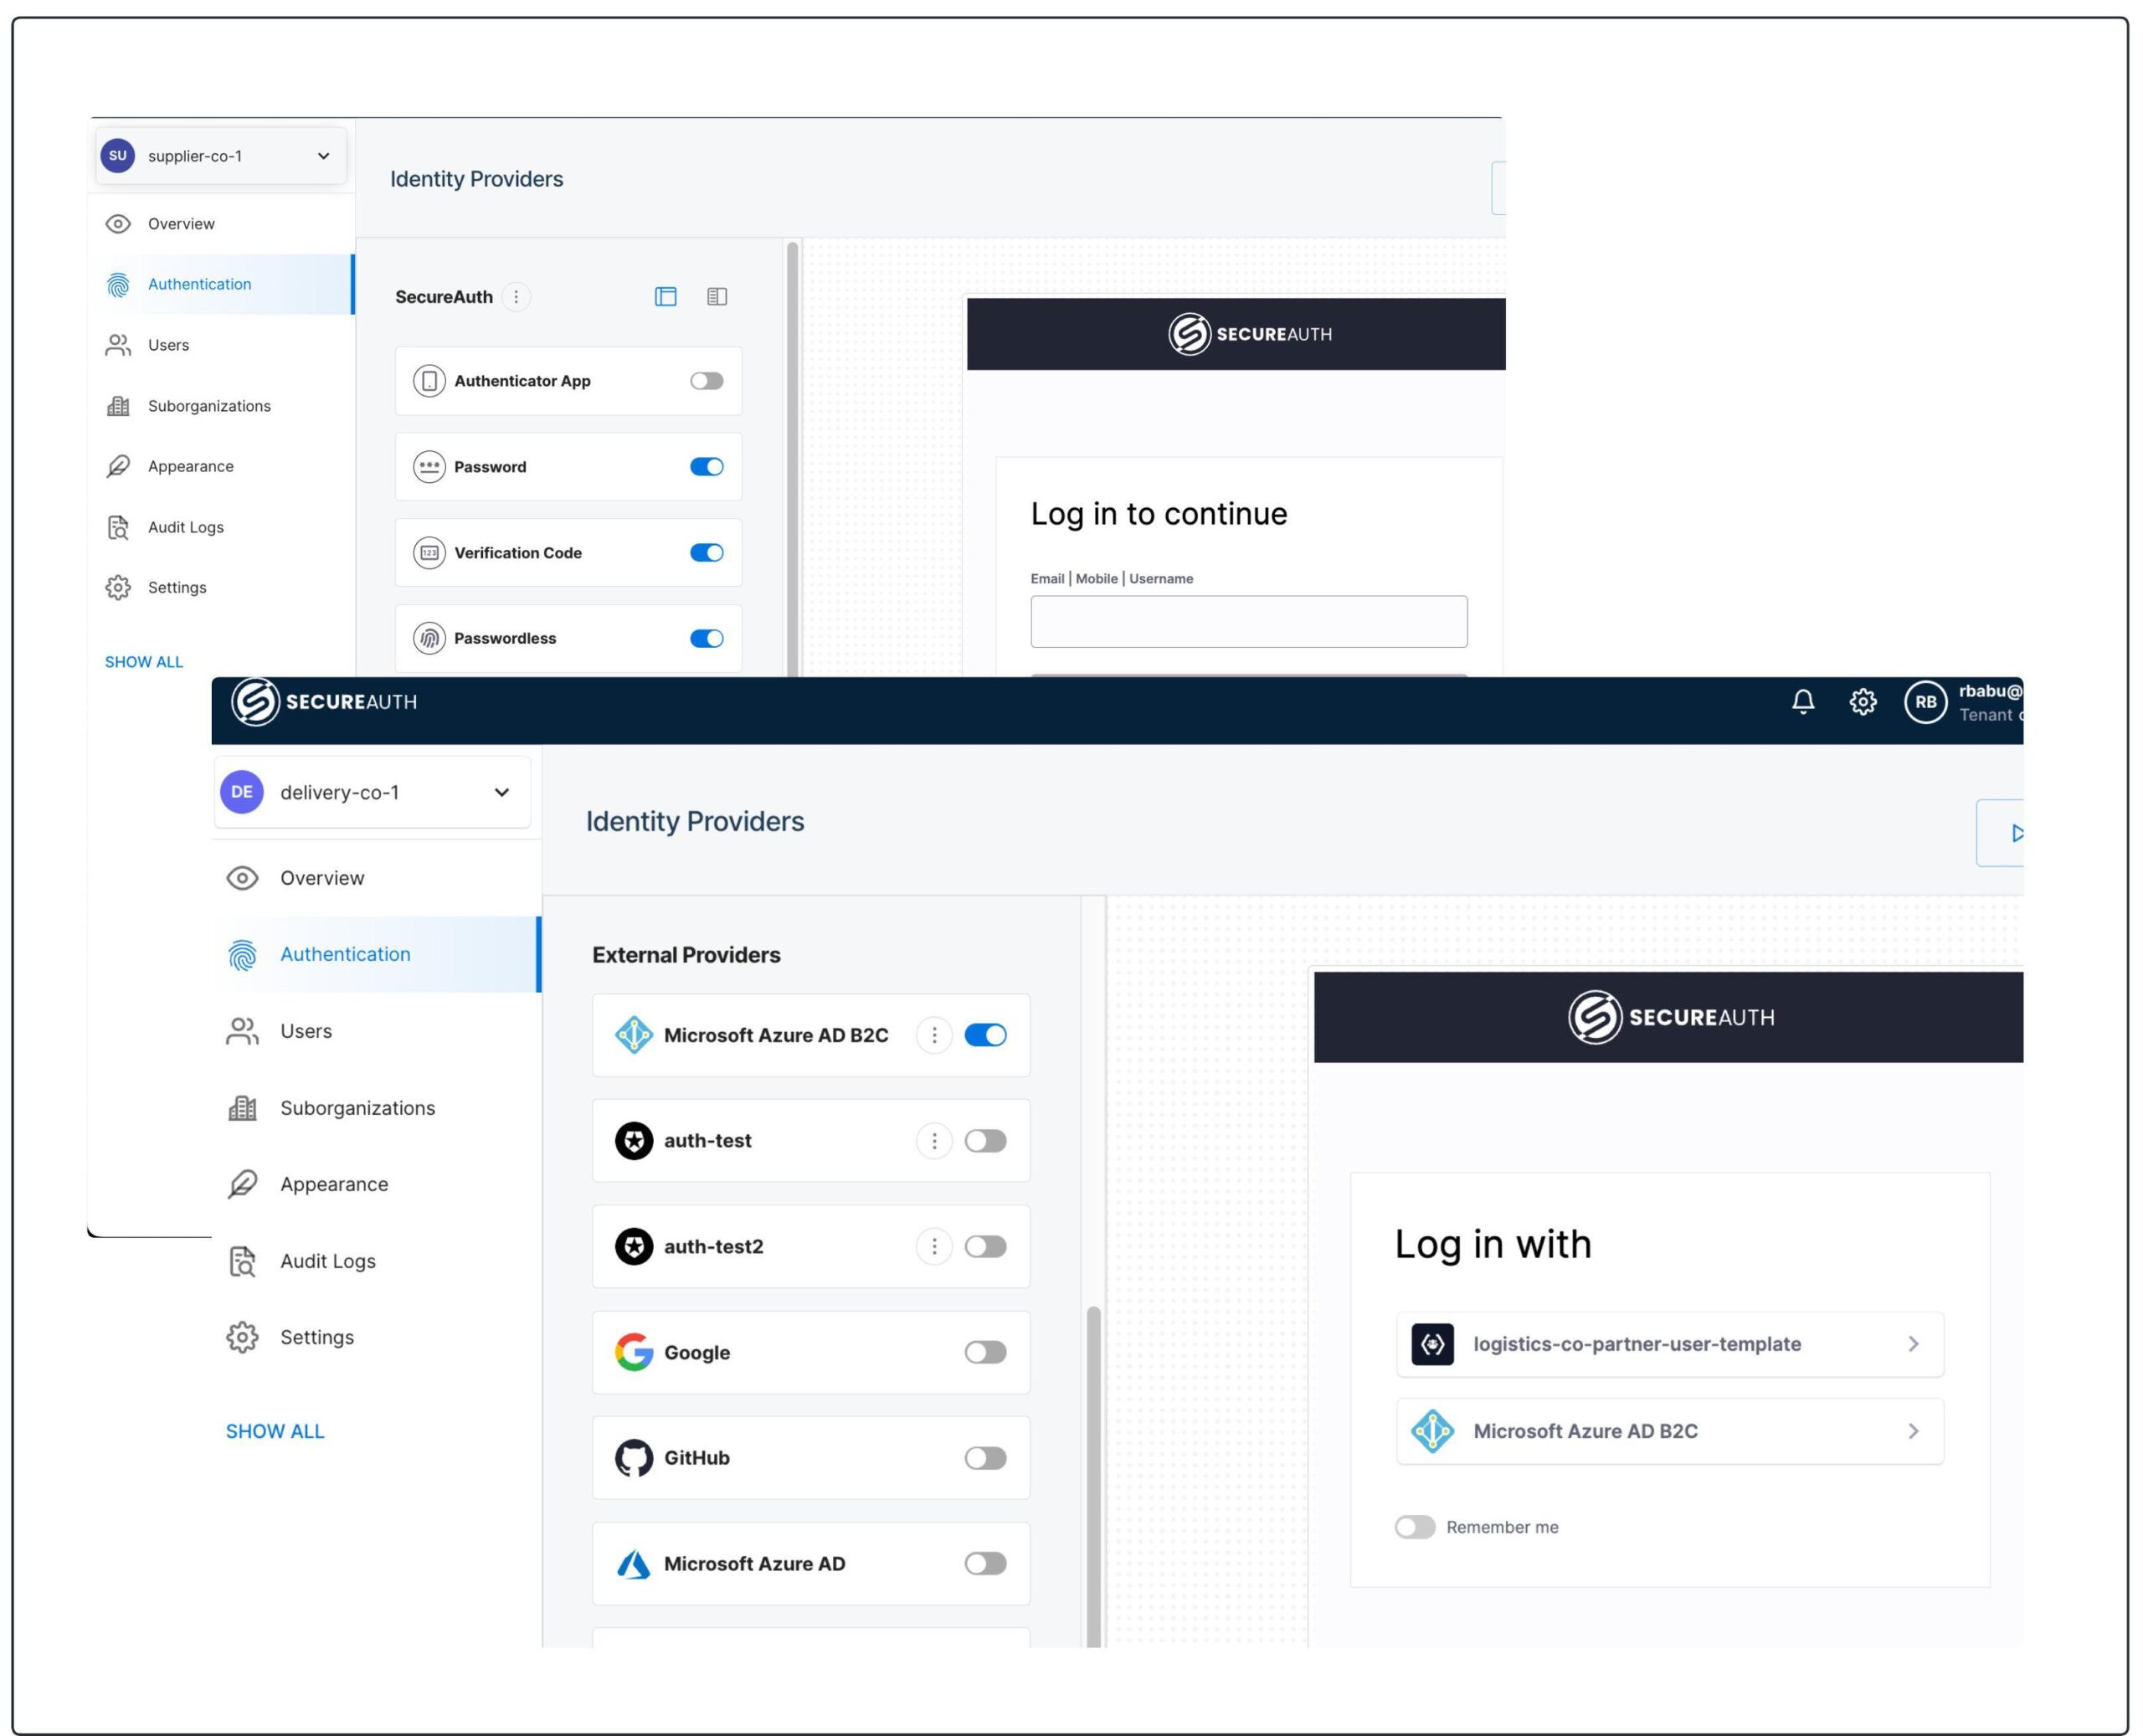Click External Providers list scrollbar

pyautogui.click(x=1093, y=1476)
